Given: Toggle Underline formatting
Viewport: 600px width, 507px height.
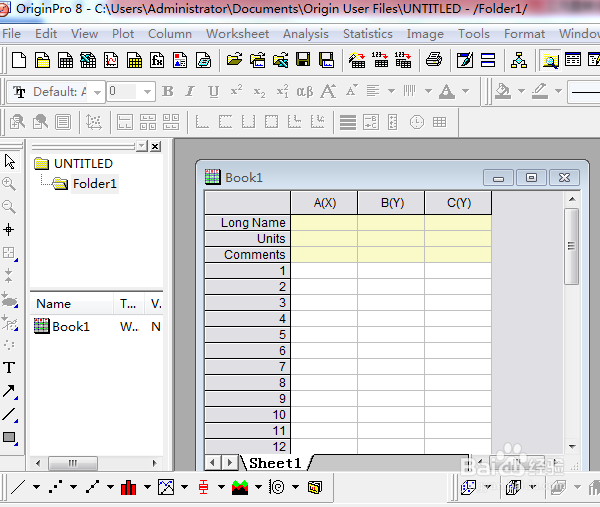Looking at the screenshot, I should click(214, 91).
